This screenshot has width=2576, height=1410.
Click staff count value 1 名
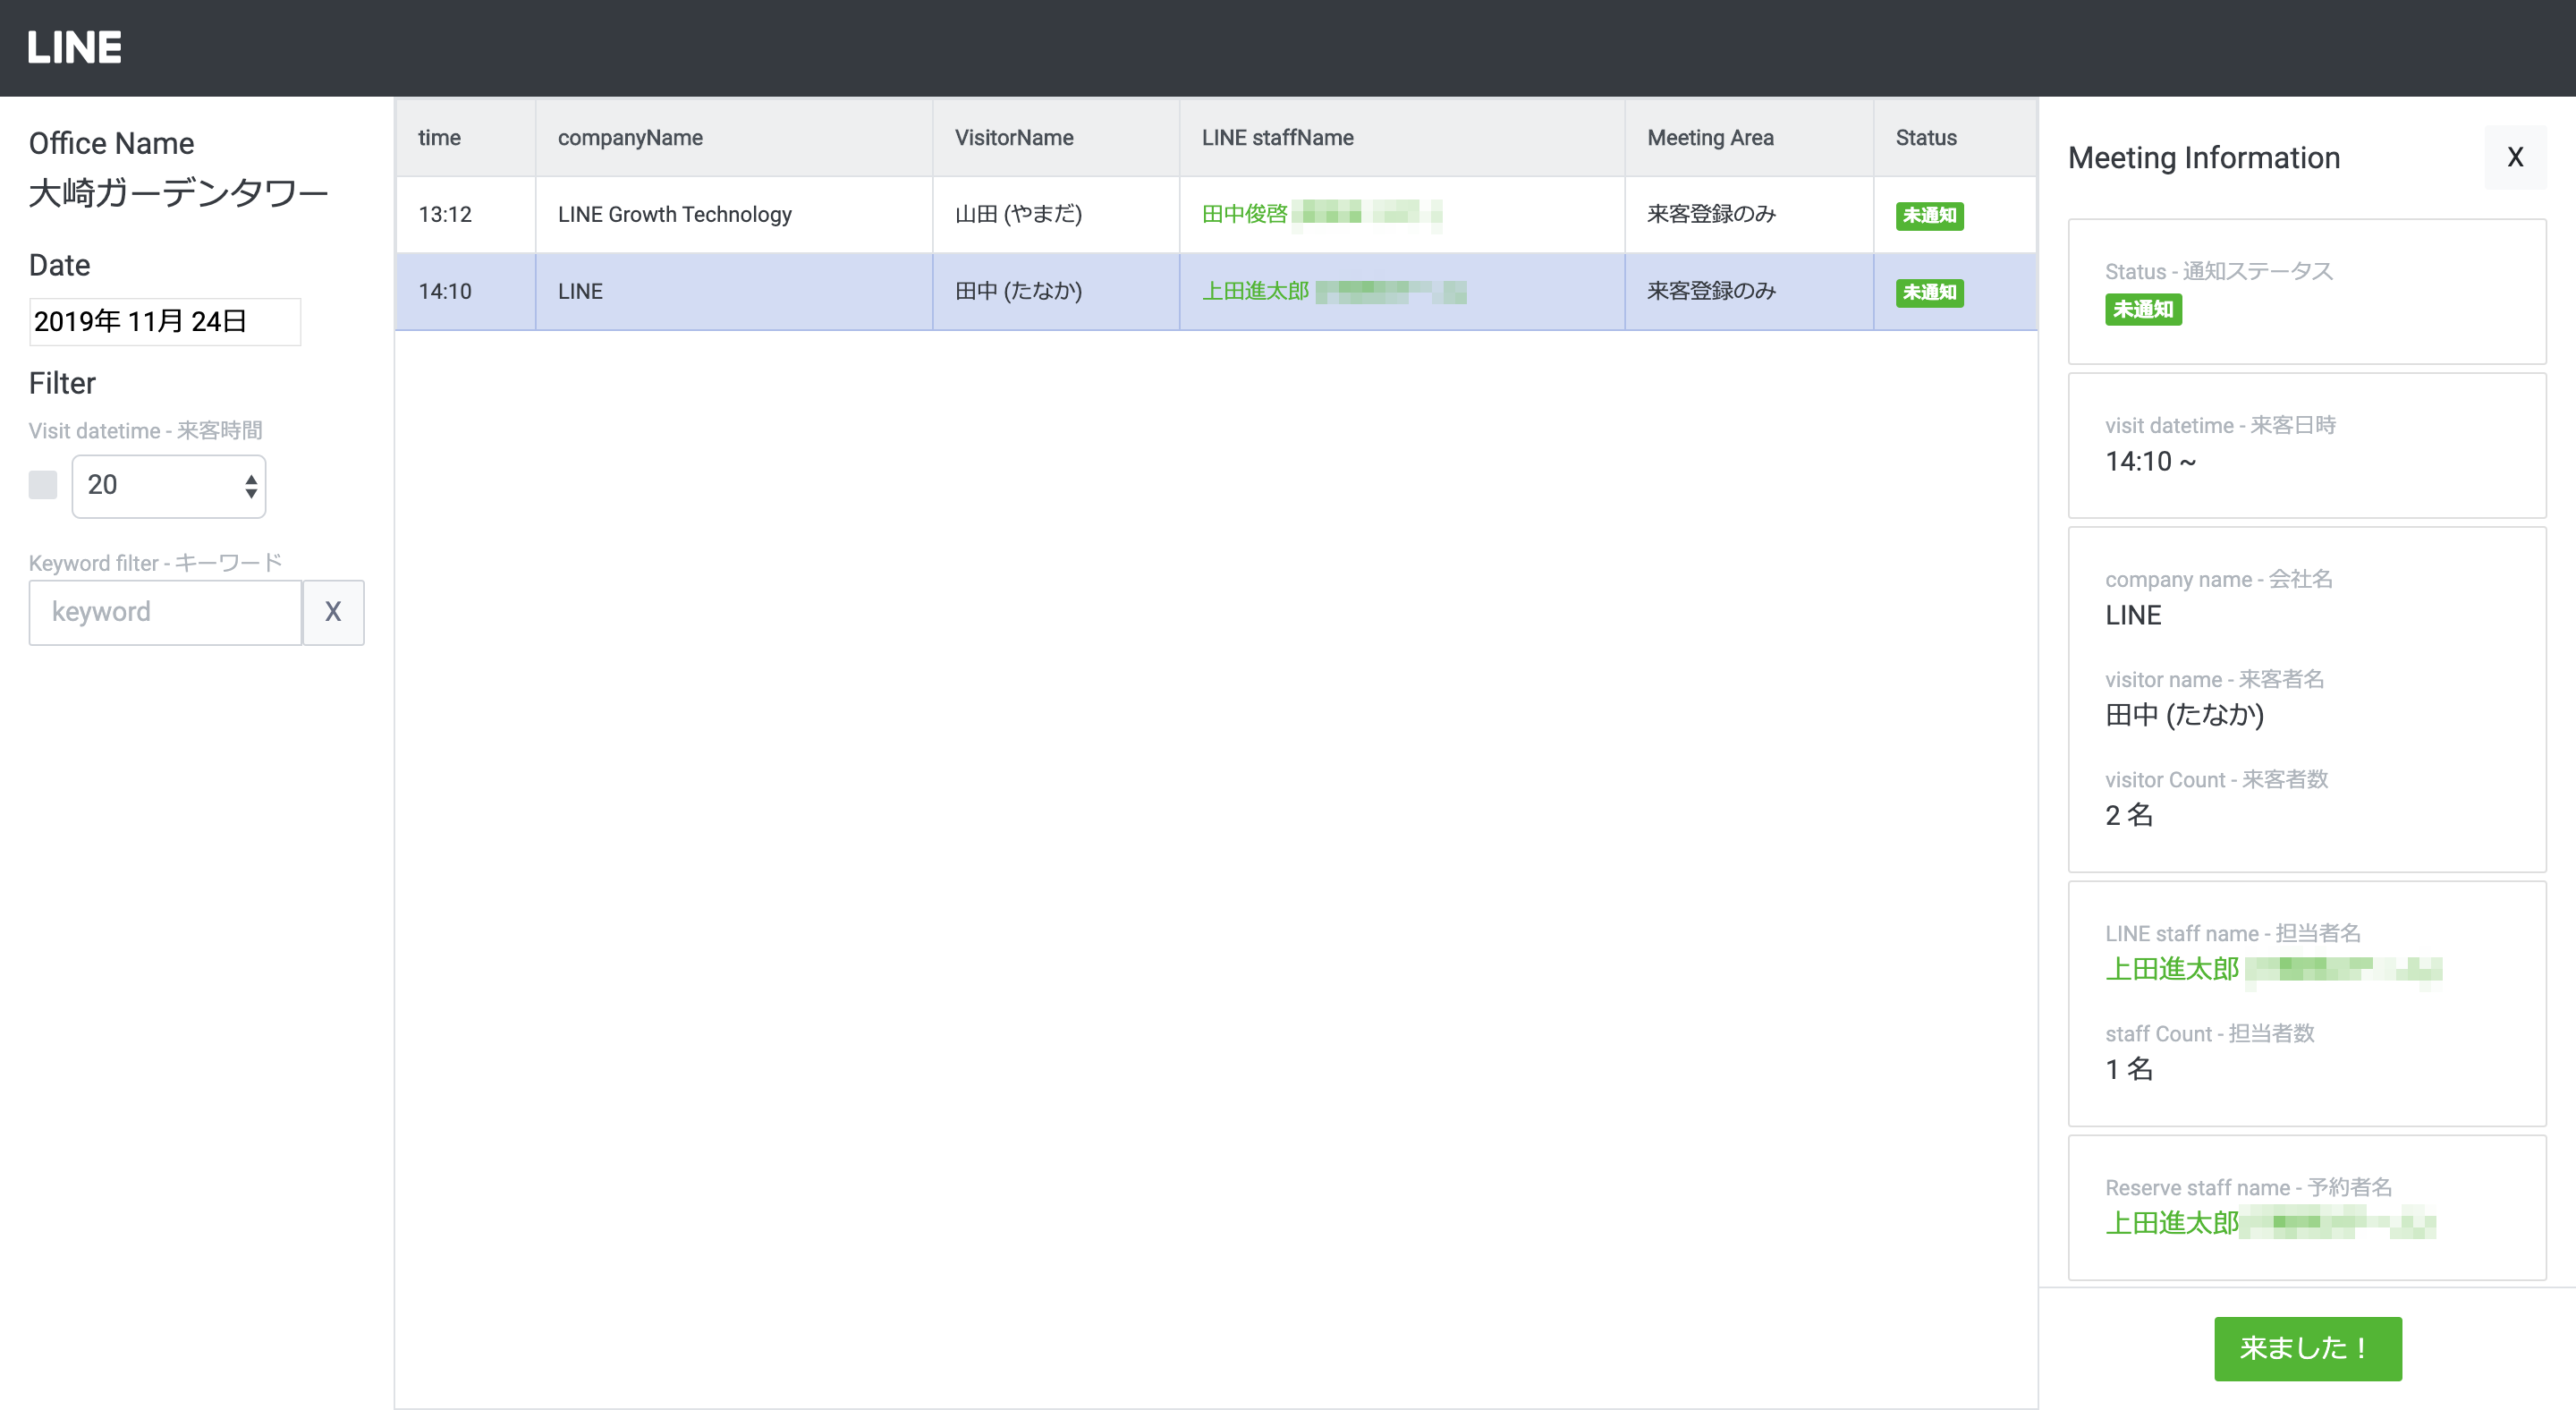click(2128, 1068)
